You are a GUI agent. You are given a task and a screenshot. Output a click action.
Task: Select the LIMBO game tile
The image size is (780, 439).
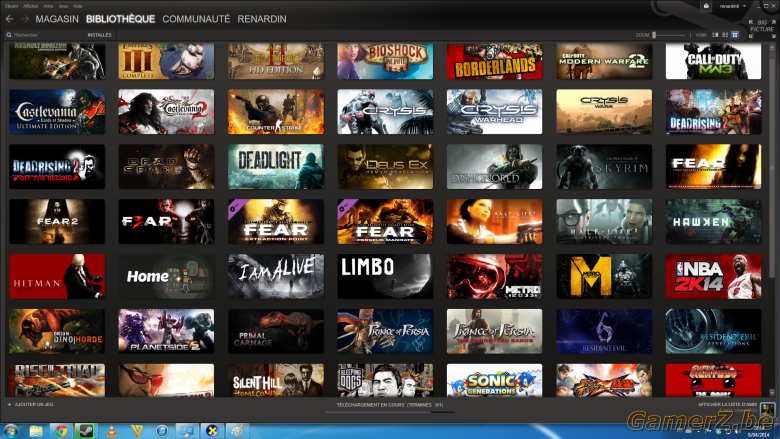coord(385,276)
